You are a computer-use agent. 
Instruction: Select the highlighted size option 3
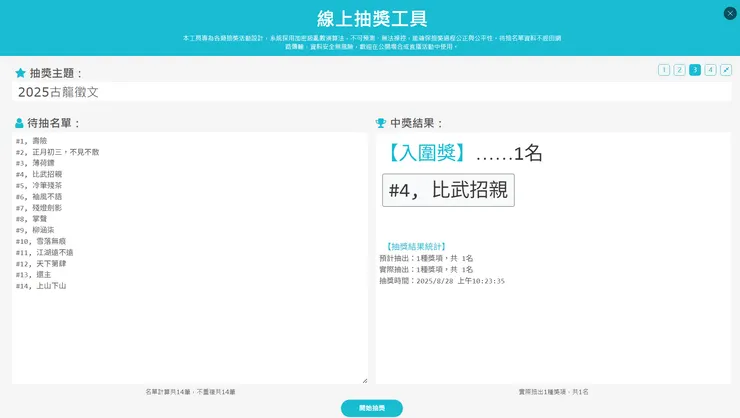pyautogui.click(x=695, y=70)
